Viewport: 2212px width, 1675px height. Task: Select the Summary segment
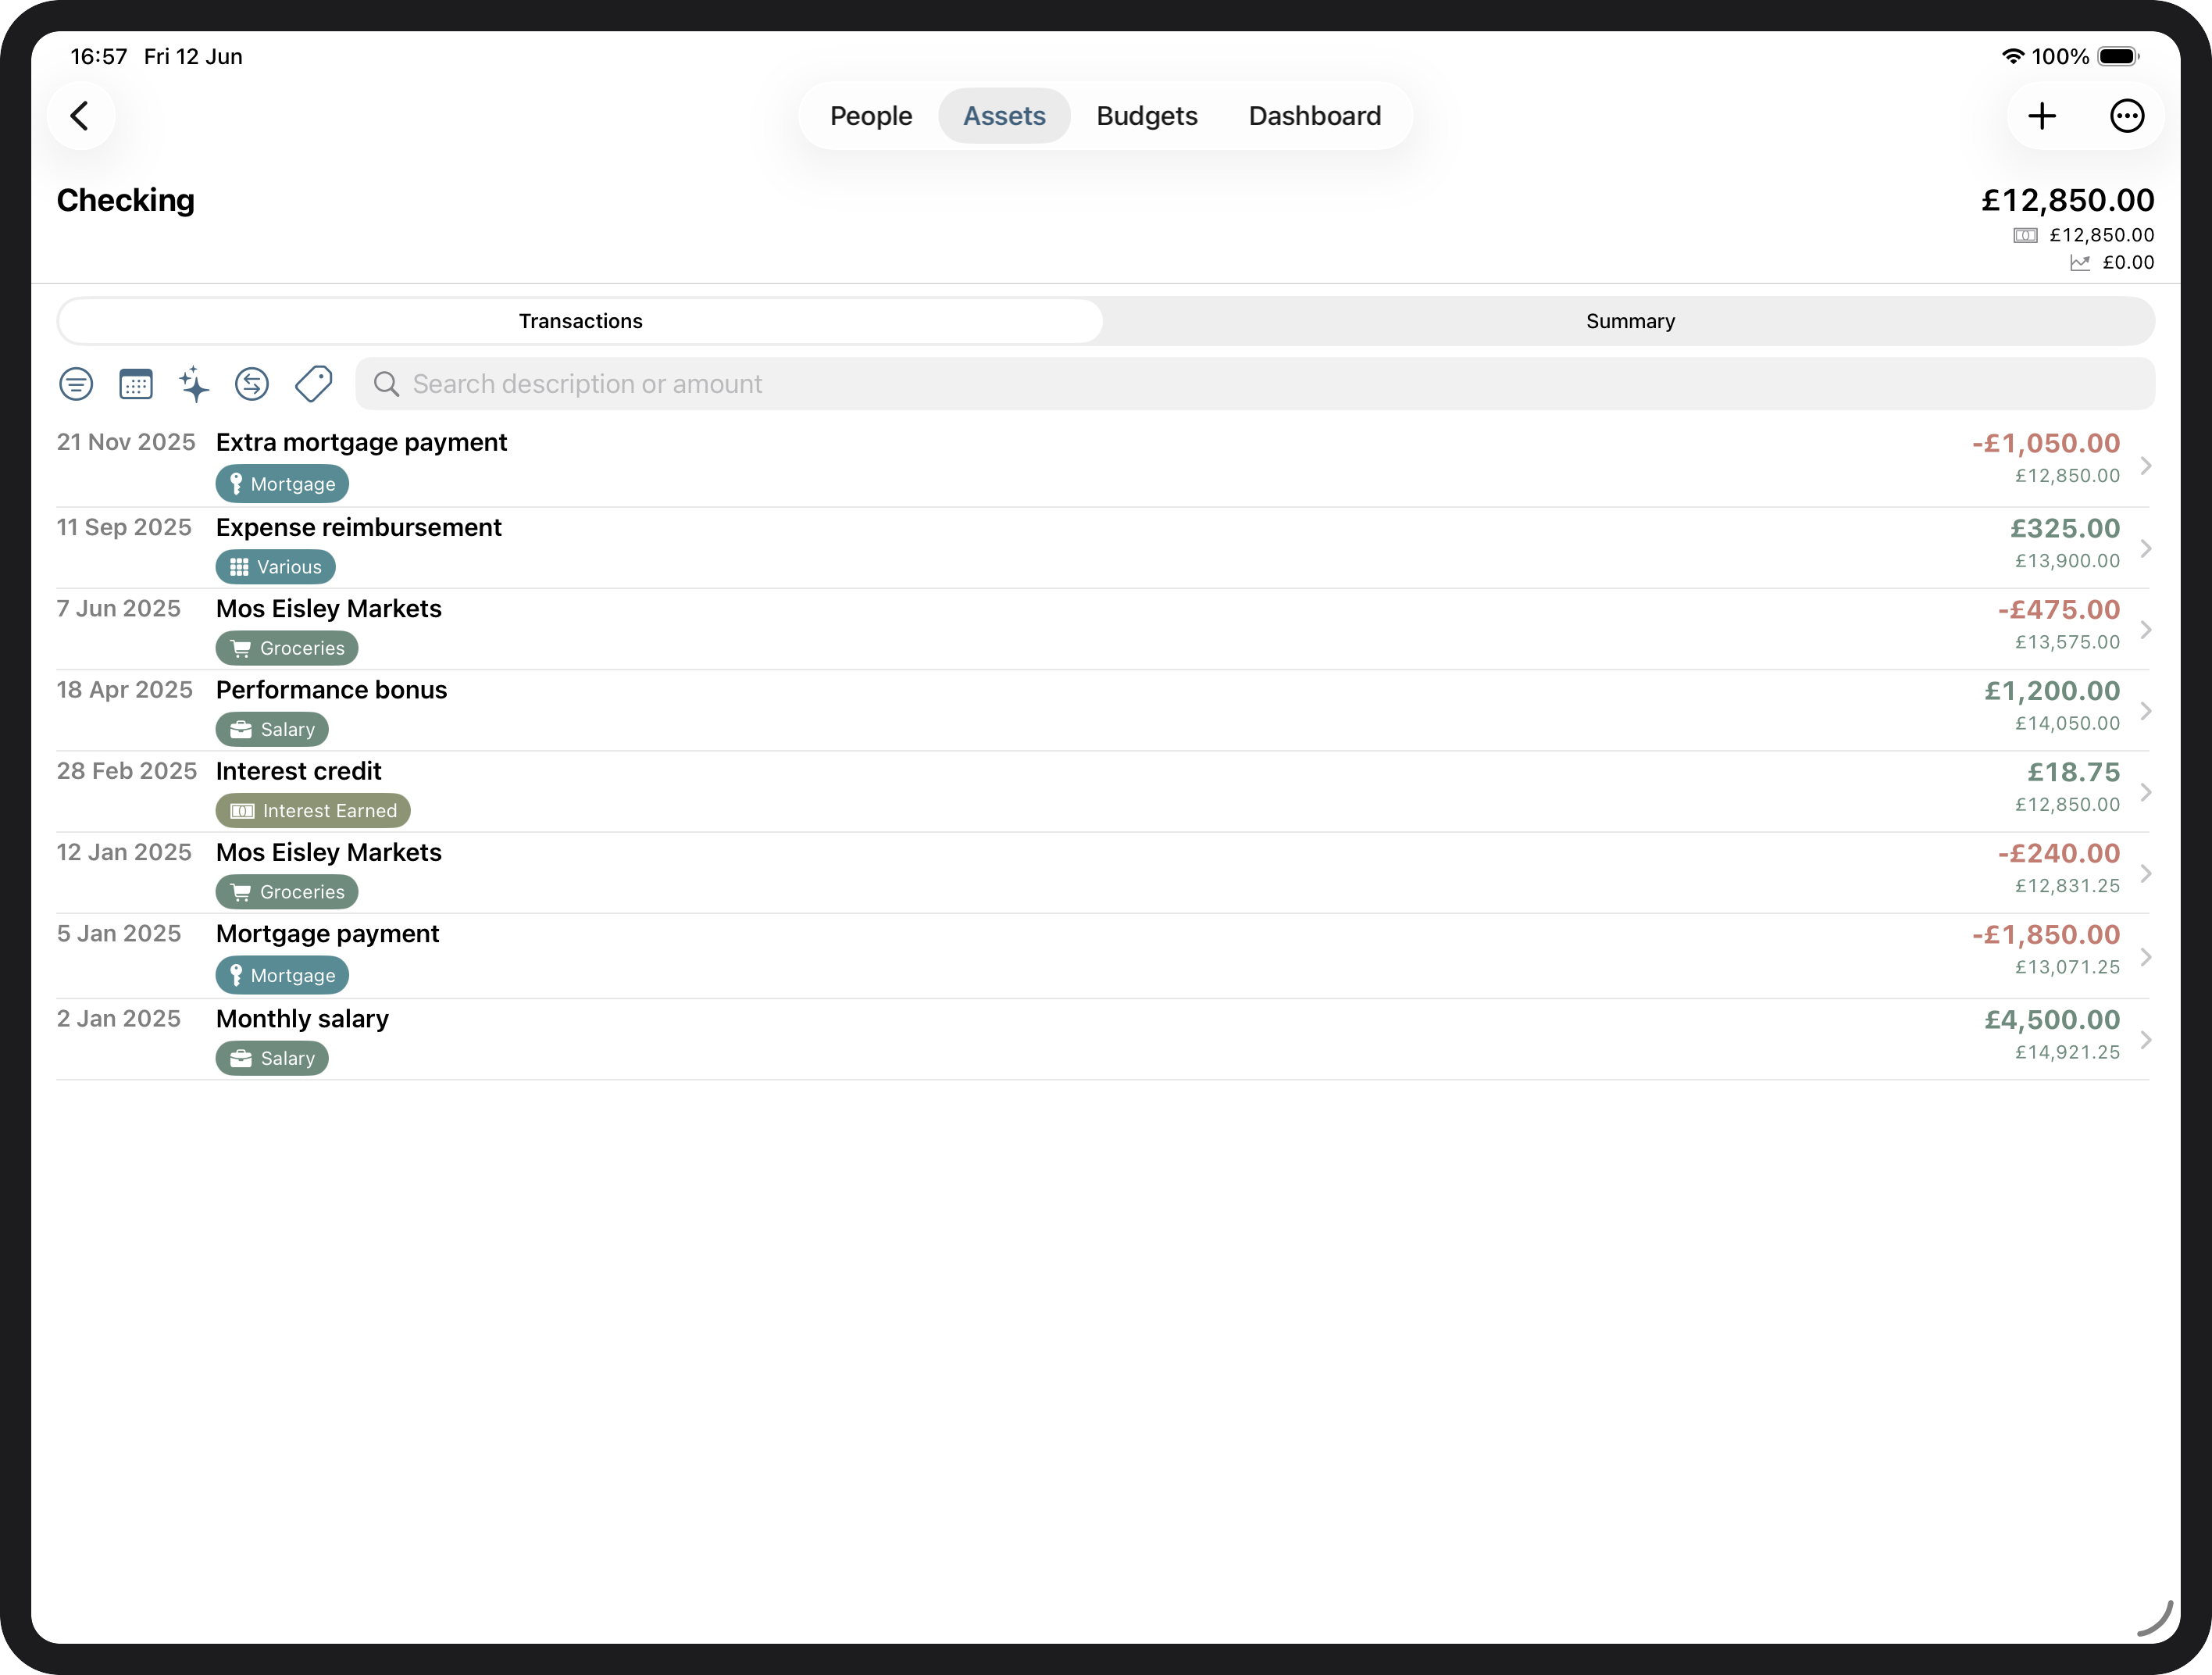1630,321
